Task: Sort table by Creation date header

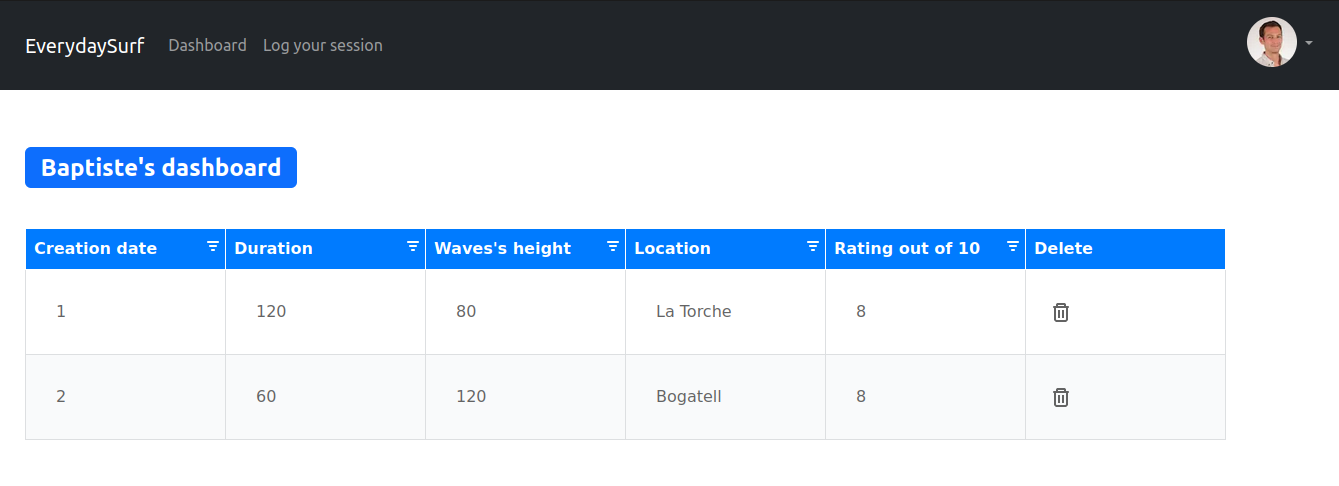Action: (x=96, y=248)
